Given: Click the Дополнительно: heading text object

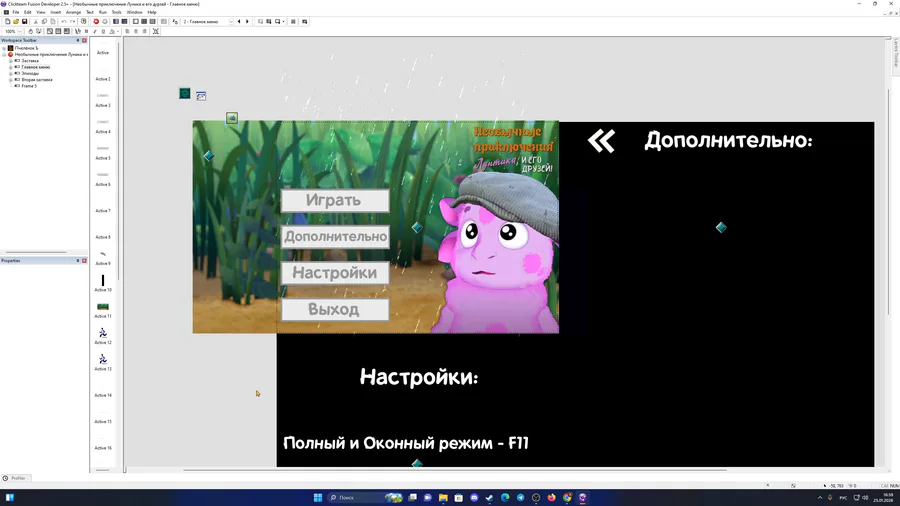Looking at the screenshot, I should point(728,141).
